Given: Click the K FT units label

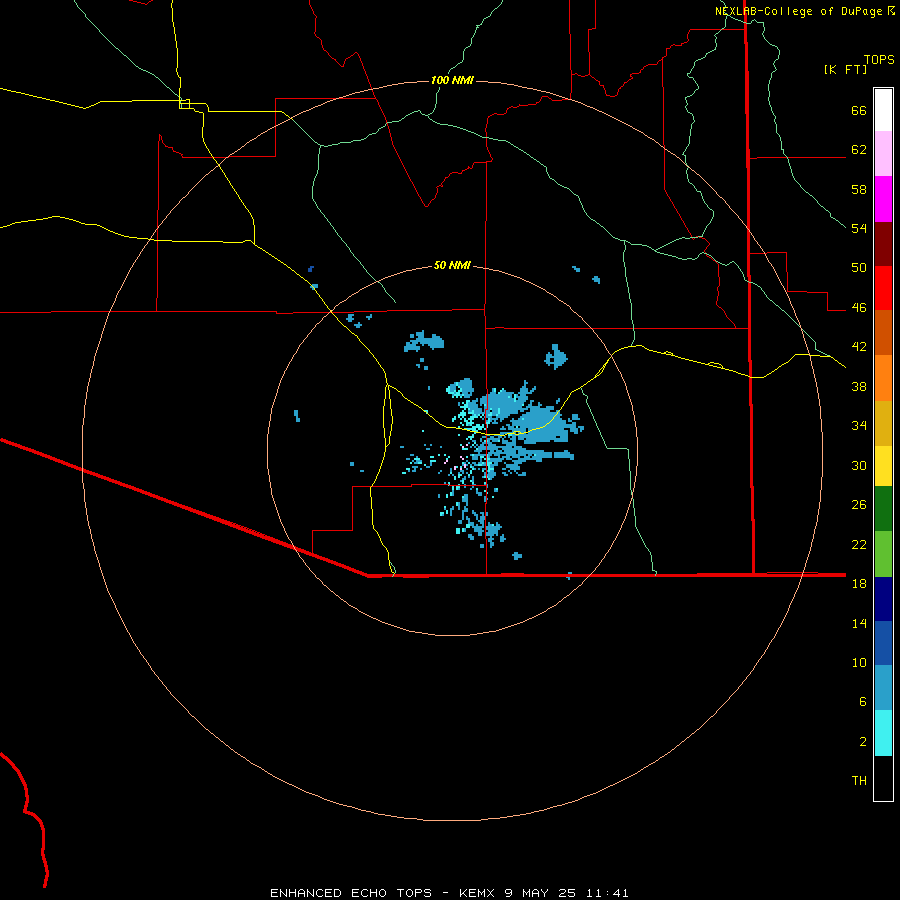Looking at the screenshot, I should (845, 70).
